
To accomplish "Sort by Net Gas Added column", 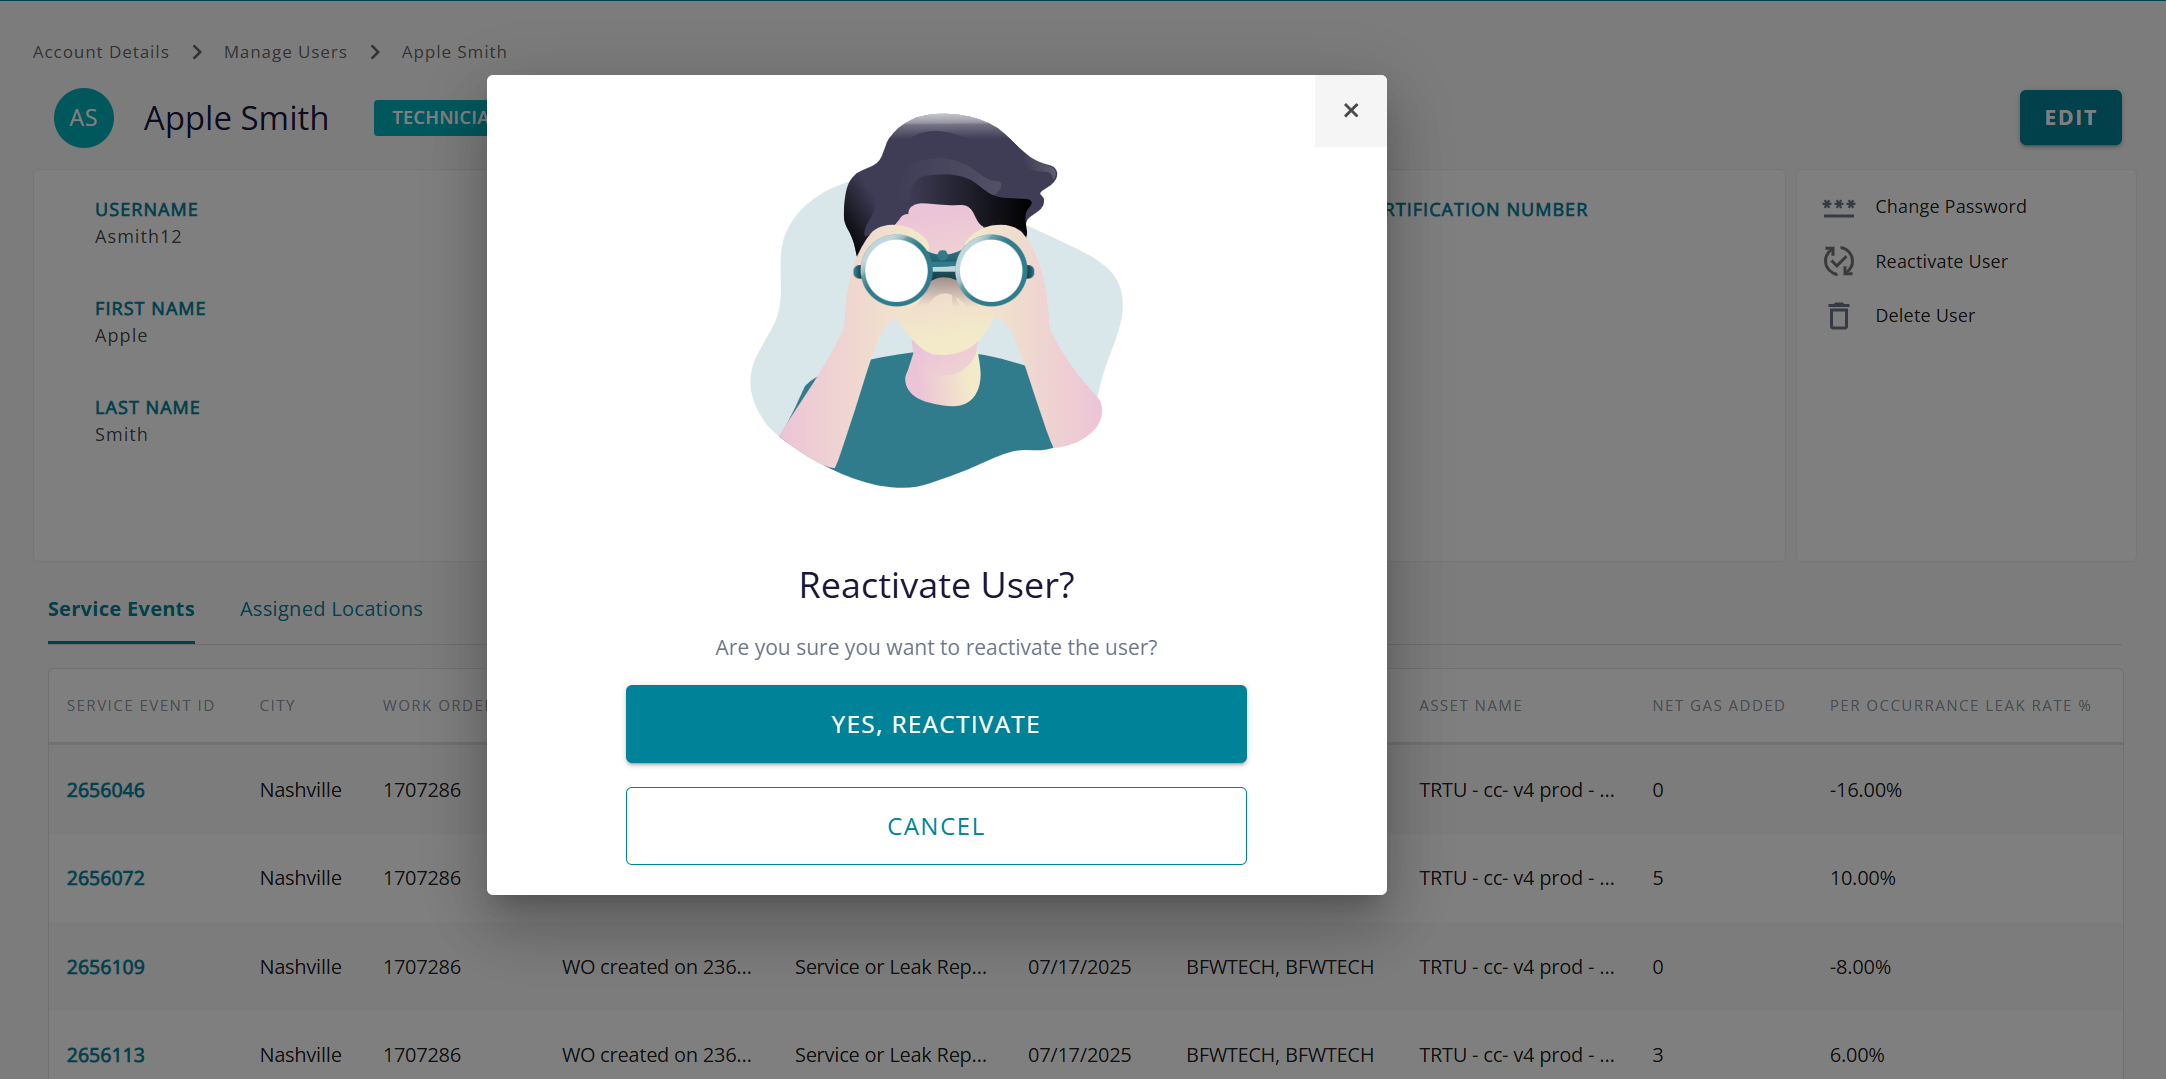I will pyautogui.click(x=1718, y=706).
